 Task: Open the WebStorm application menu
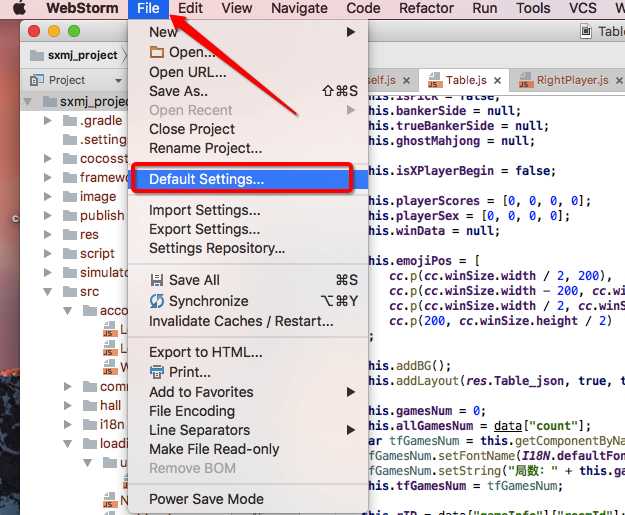(x=82, y=8)
